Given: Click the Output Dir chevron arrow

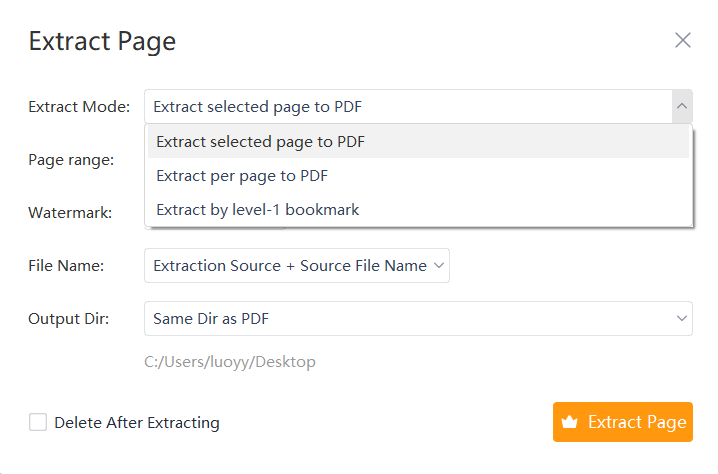Looking at the screenshot, I should (x=681, y=319).
